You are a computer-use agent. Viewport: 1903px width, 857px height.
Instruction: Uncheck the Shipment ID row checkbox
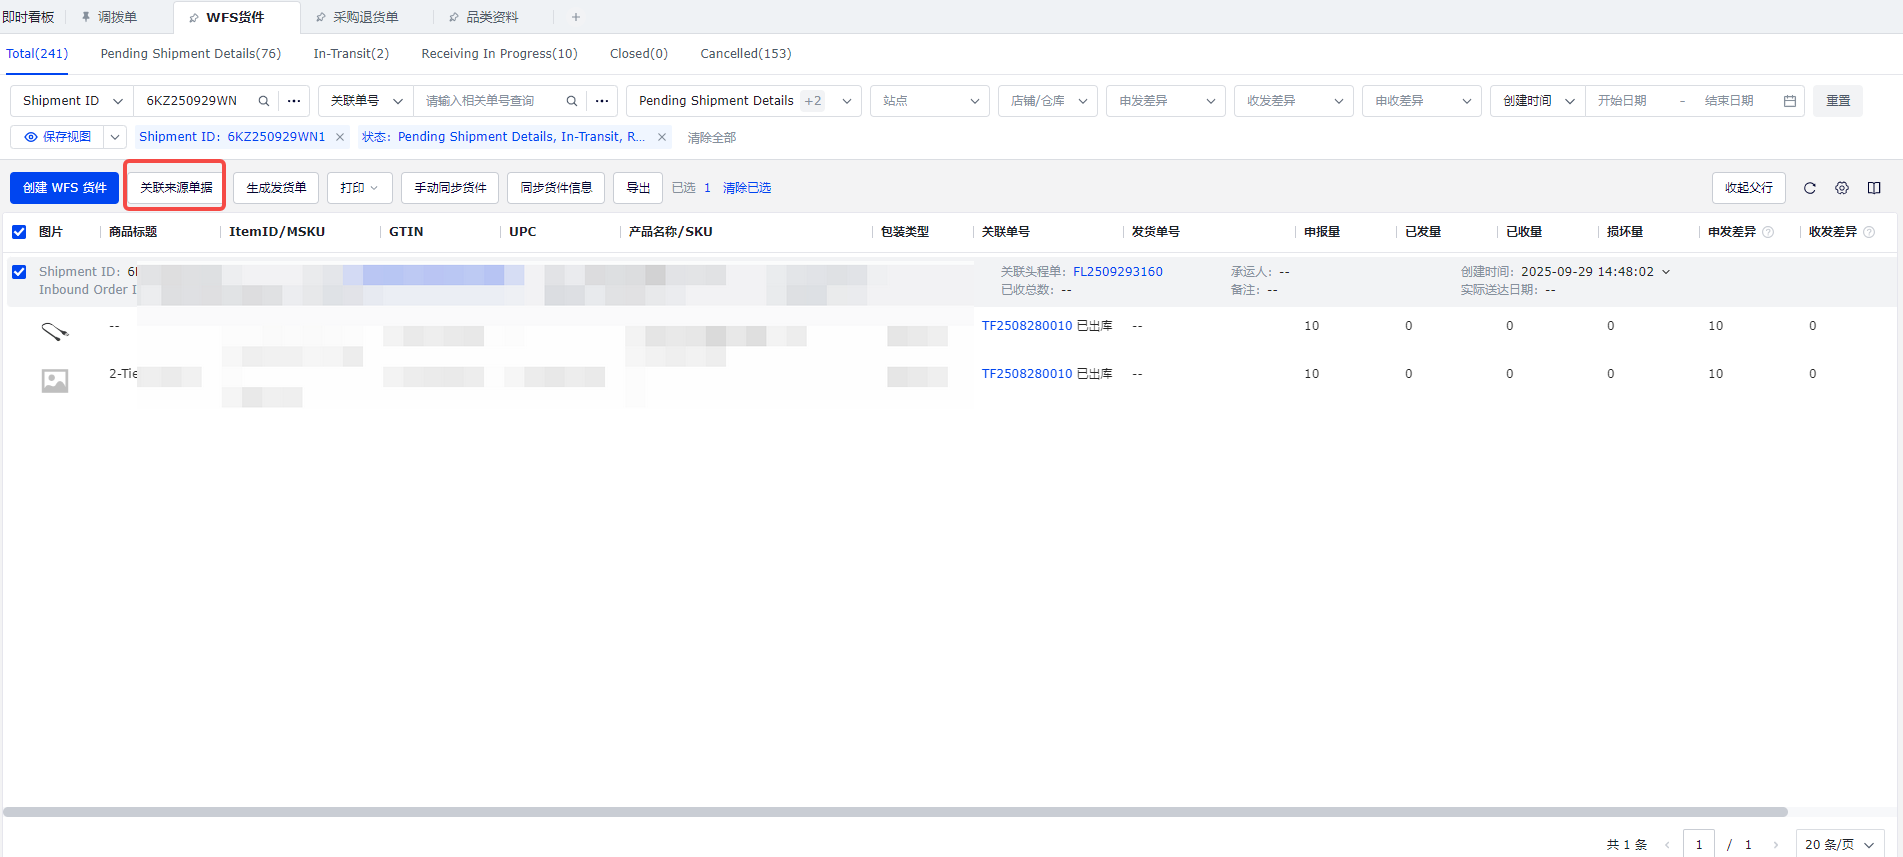click(19, 272)
